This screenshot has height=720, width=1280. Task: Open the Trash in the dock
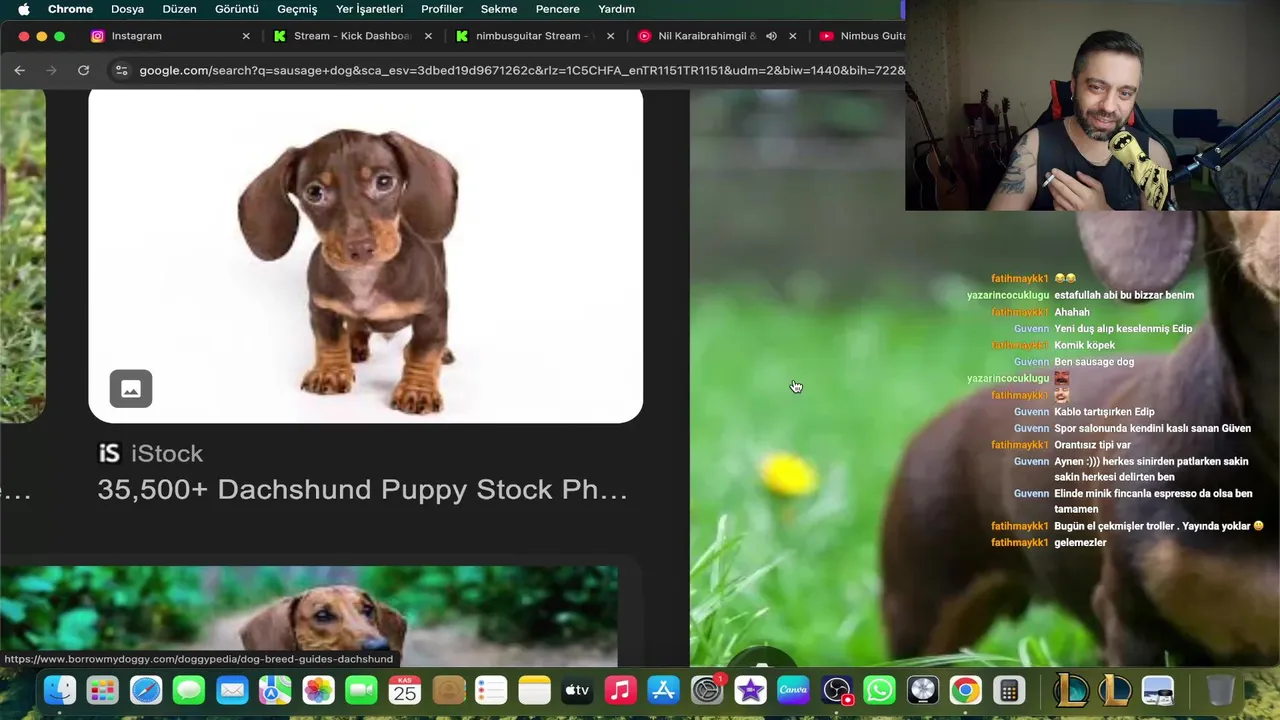pos(1220,690)
